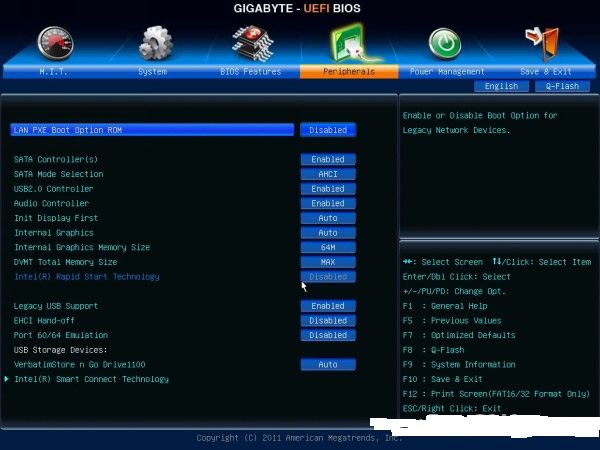
Task: Click the F1 General Help line
Action: [x=445, y=306]
